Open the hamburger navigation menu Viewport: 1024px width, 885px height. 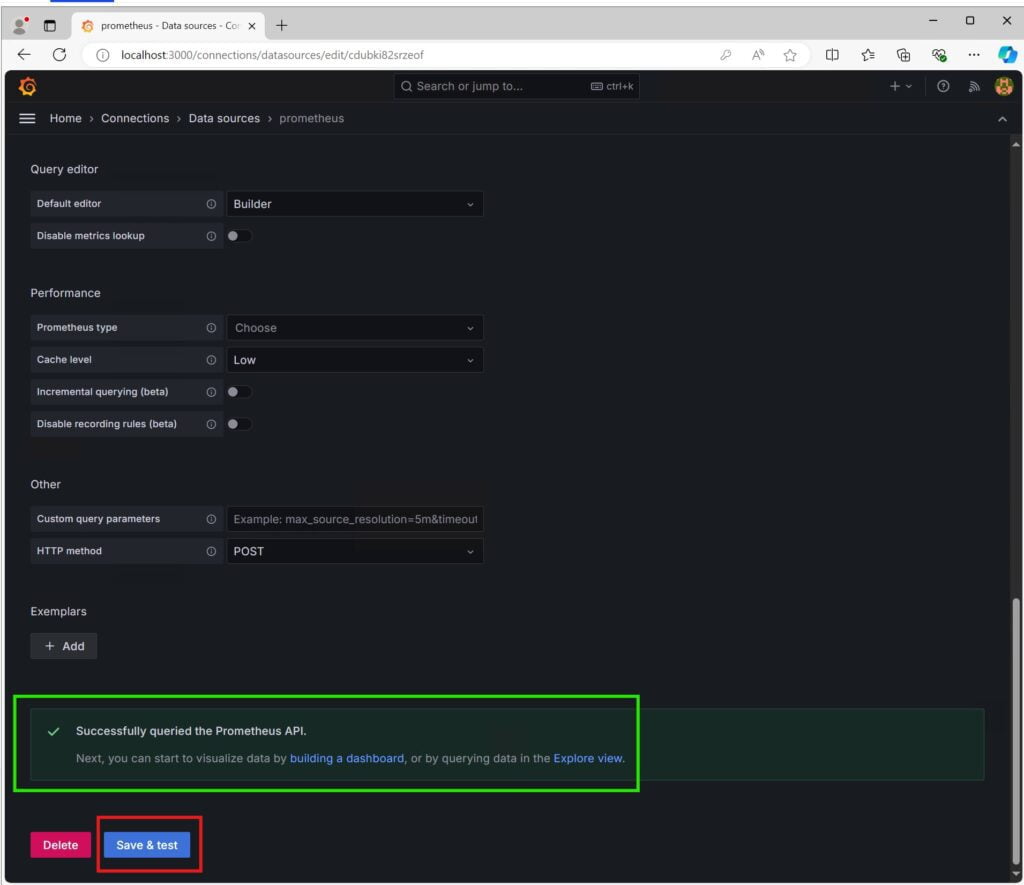click(x=28, y=118)
